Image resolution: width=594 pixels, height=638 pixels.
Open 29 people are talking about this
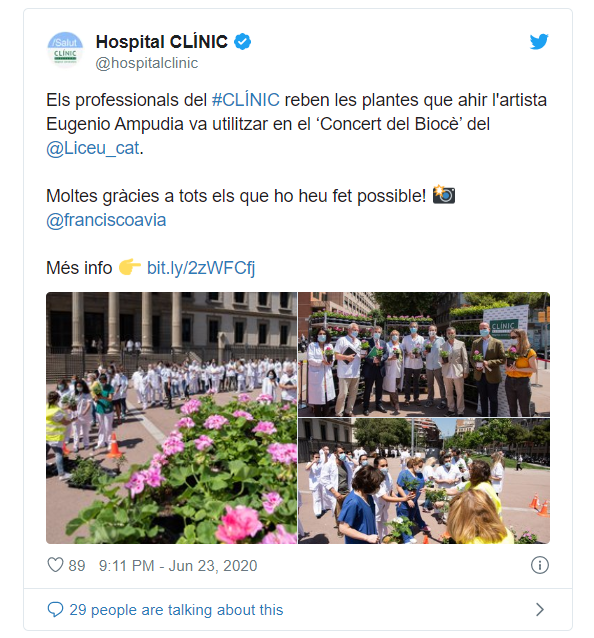coord(176,610)
